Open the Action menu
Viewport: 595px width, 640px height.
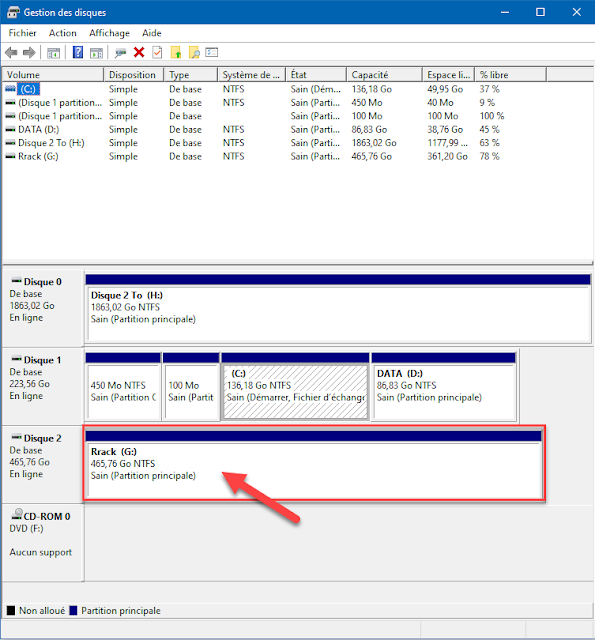62,33
